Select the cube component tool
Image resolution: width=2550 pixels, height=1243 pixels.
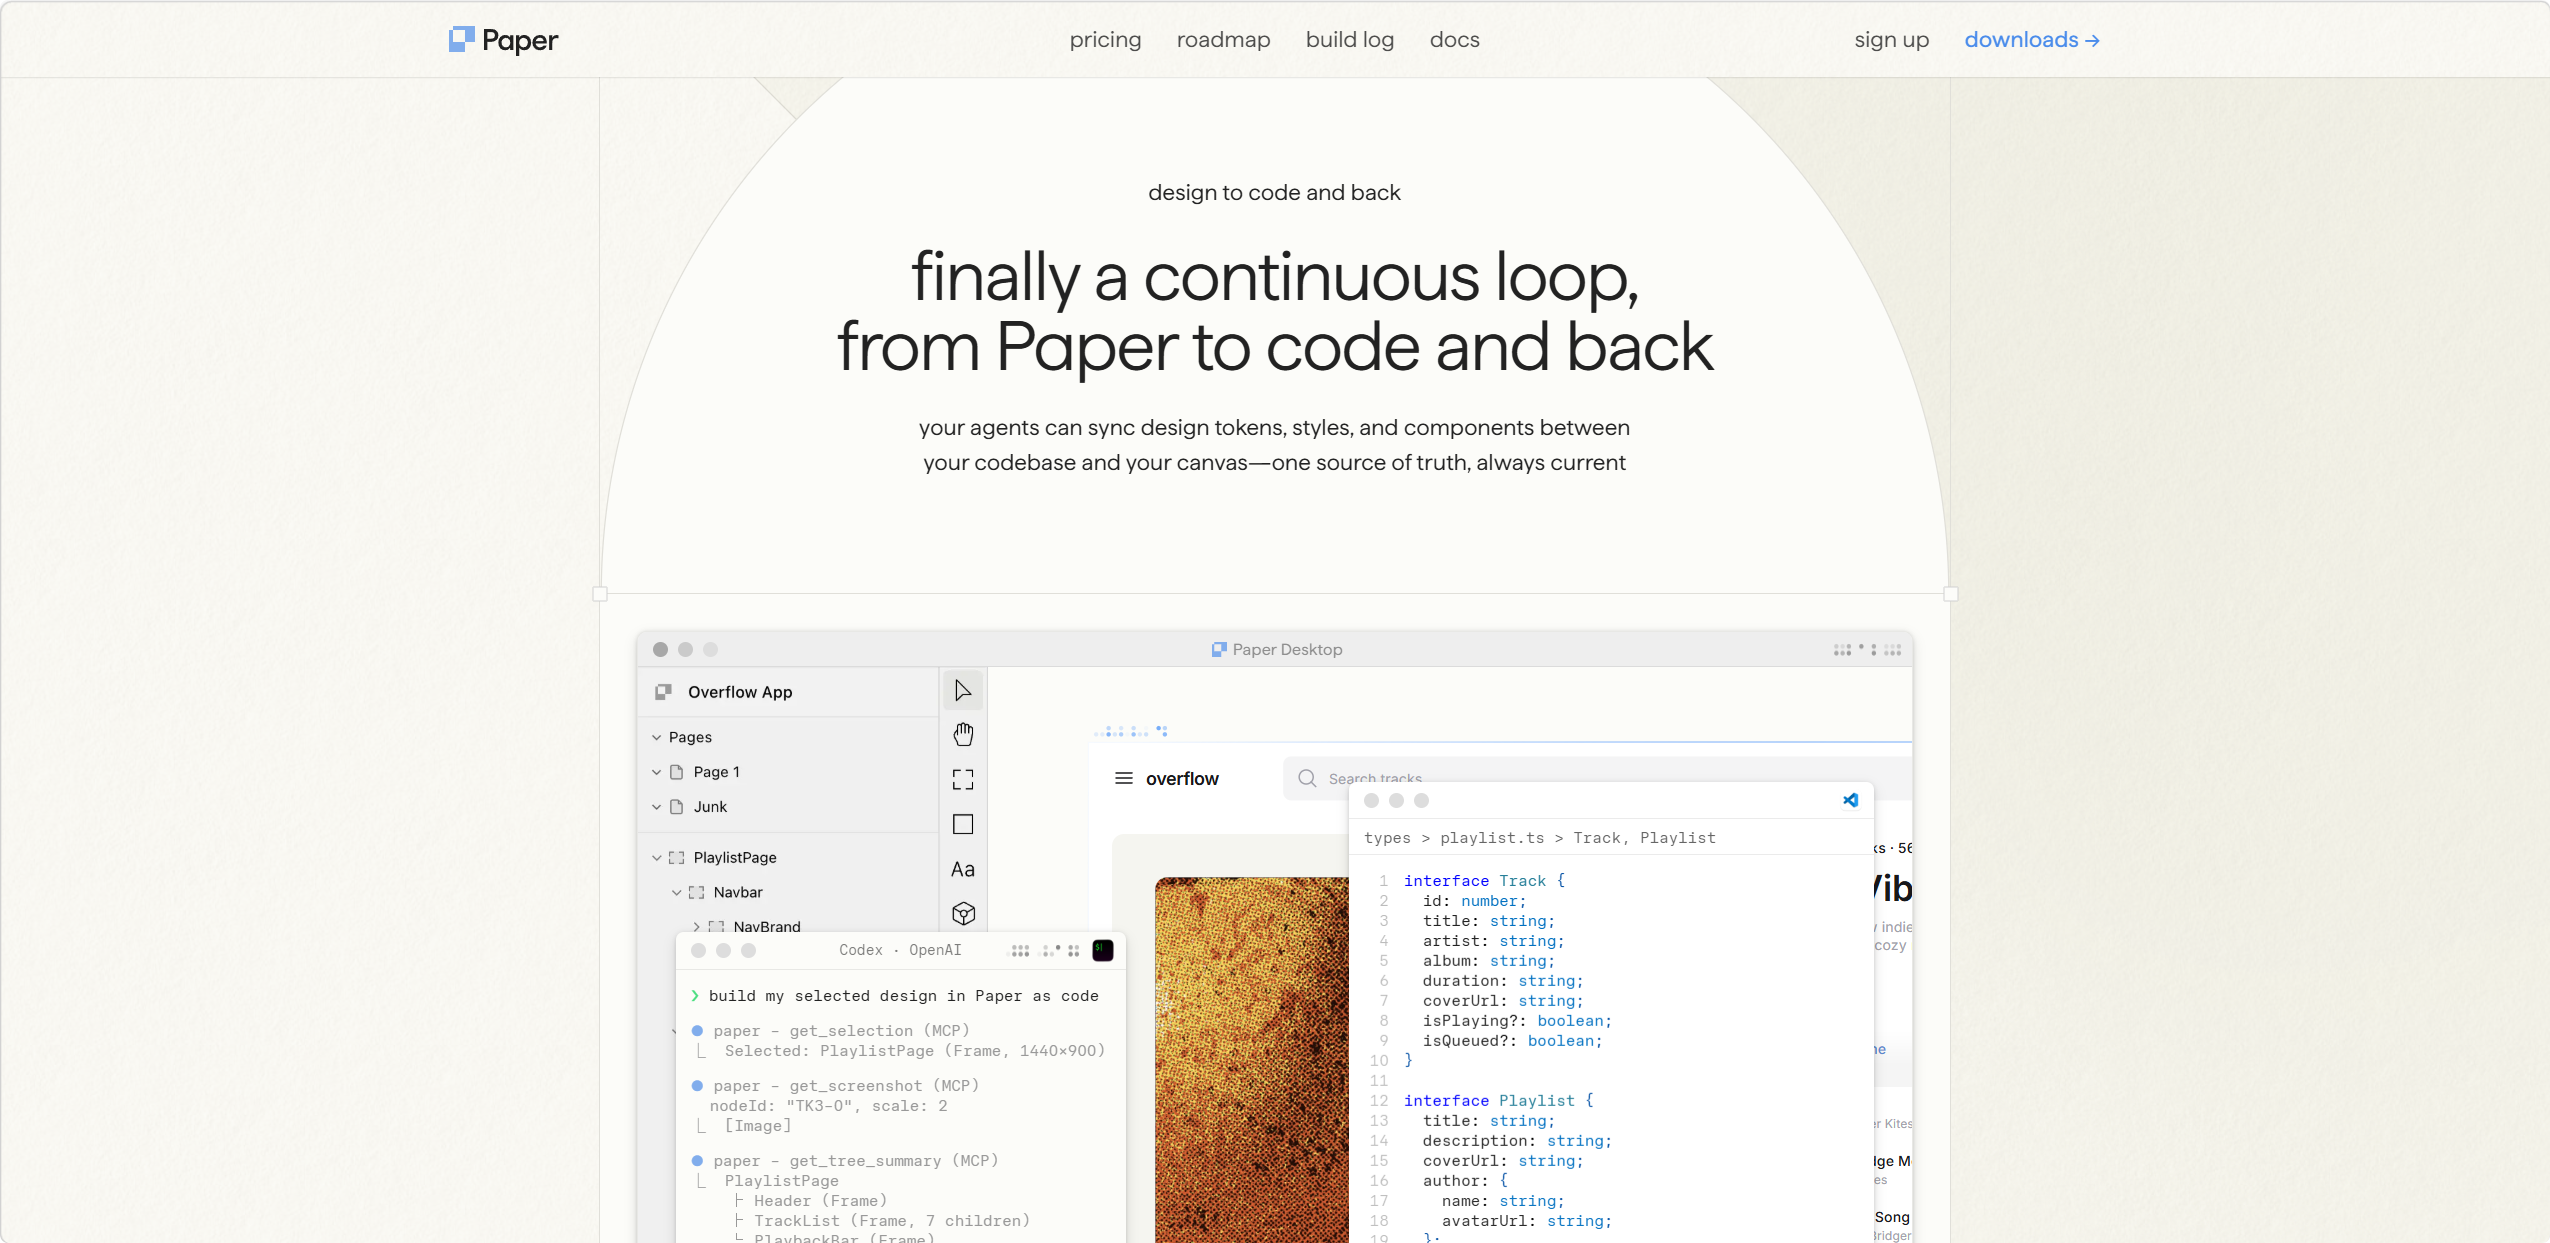coord(963,913)
